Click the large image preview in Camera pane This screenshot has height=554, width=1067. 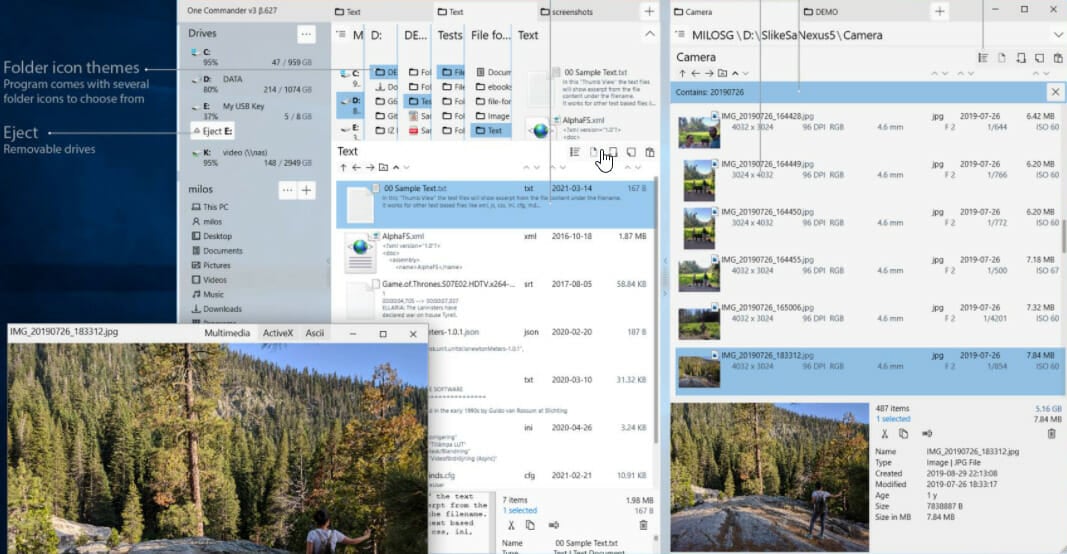pos(770,477)
